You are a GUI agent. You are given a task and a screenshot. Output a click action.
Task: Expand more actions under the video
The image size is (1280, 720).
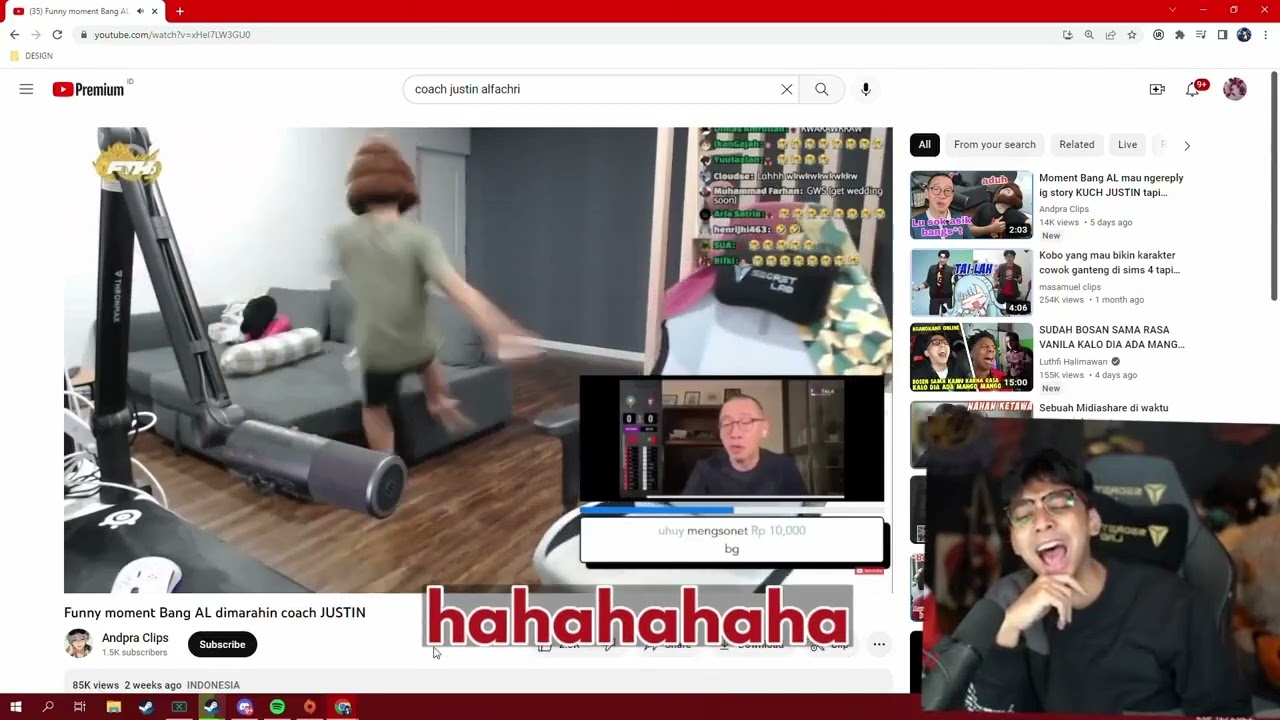click(x=879, y=644)
